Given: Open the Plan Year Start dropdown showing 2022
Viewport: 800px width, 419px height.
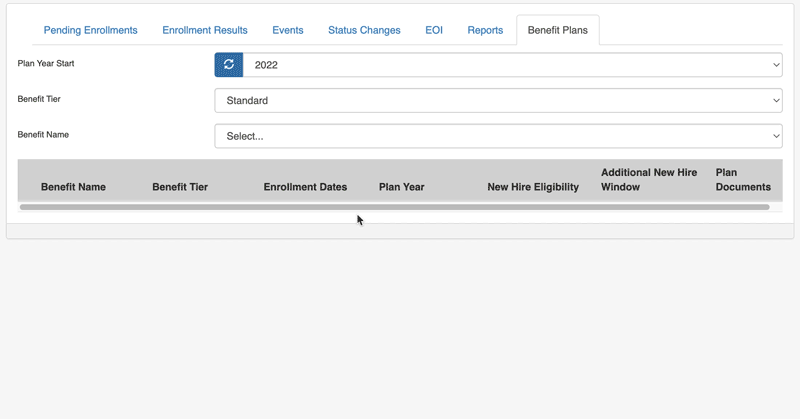Looking at the screenshot, I should point(512,65).
